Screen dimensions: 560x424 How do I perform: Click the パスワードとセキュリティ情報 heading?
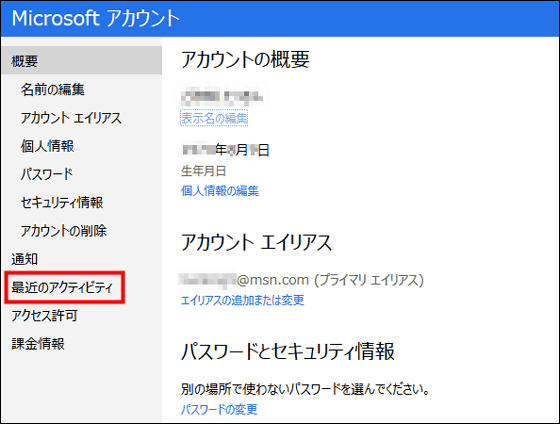[x=288, y=351]
